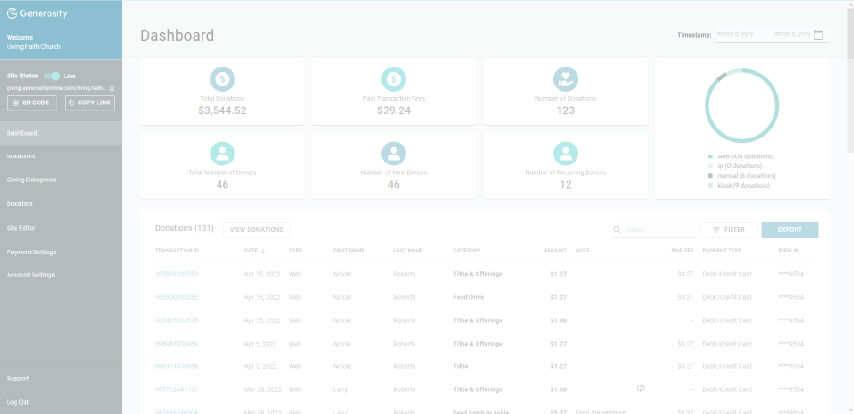Go to Payment Settings in the sidebar
854x414 pixels.
click(x=31, y=251)
